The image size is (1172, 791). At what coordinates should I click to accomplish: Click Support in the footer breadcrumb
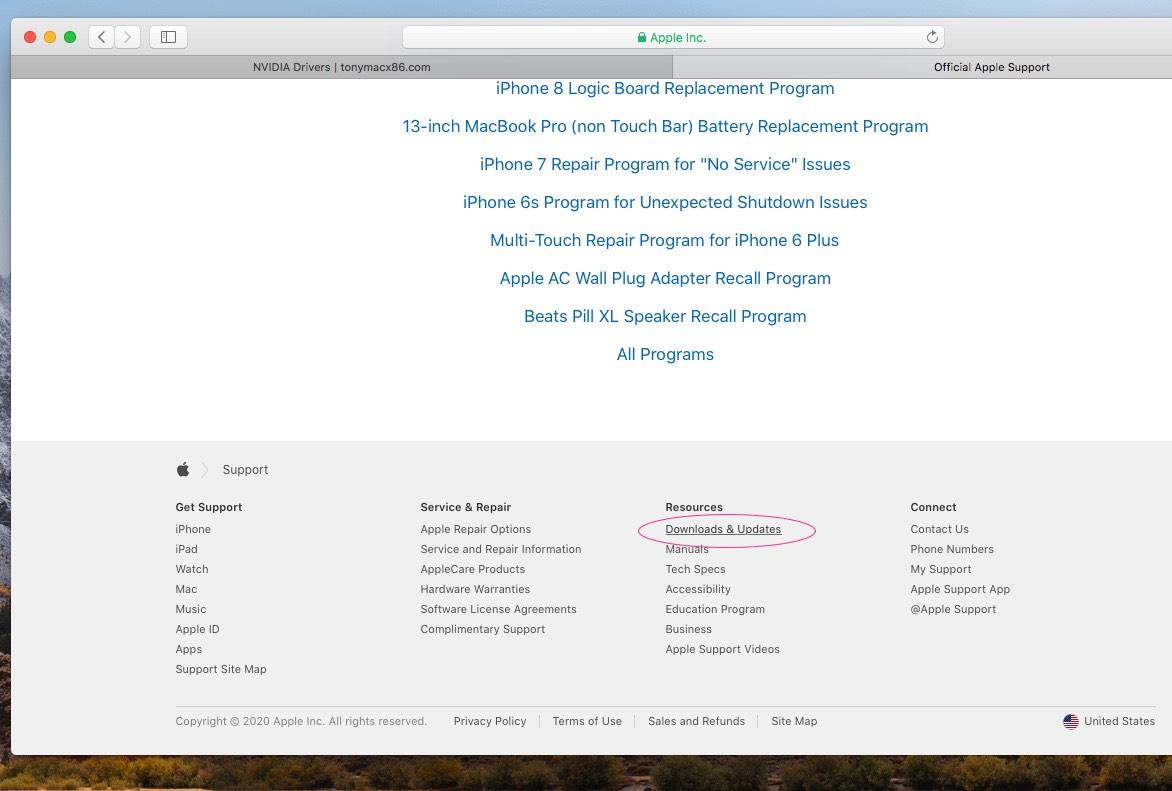pyautogui.click(x=245, y=470)
